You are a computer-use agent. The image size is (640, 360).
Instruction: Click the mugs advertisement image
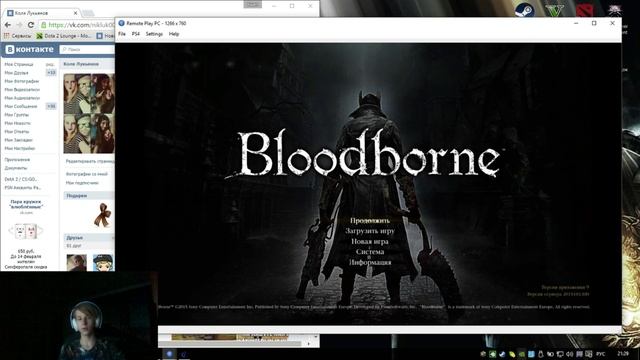coord(25,231)
